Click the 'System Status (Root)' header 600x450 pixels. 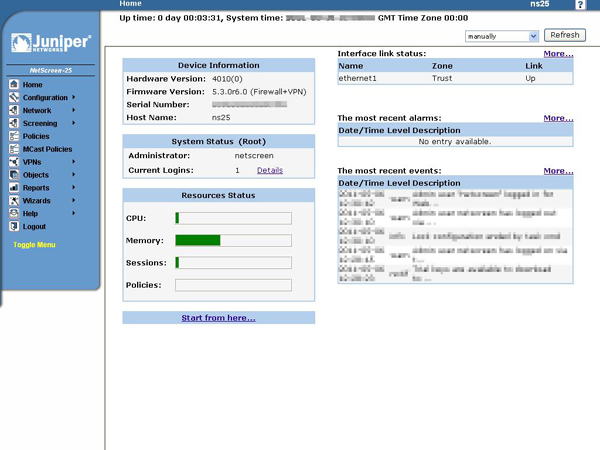click(218, 142)
